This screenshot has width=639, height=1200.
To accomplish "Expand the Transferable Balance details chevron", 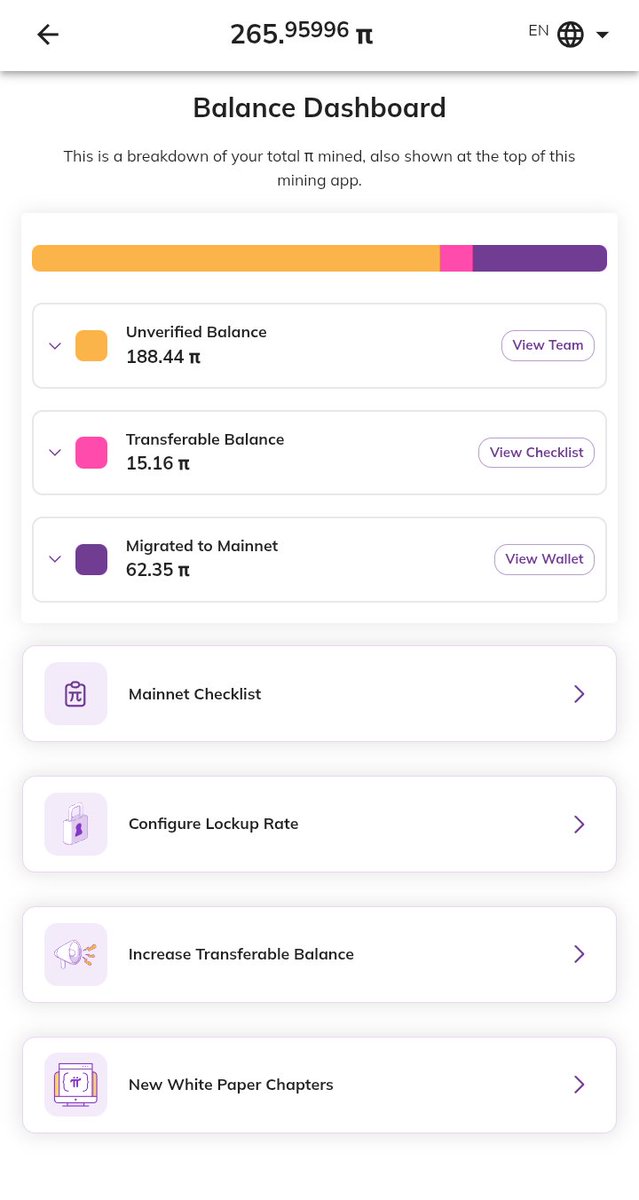I will (x=55, y=453).
